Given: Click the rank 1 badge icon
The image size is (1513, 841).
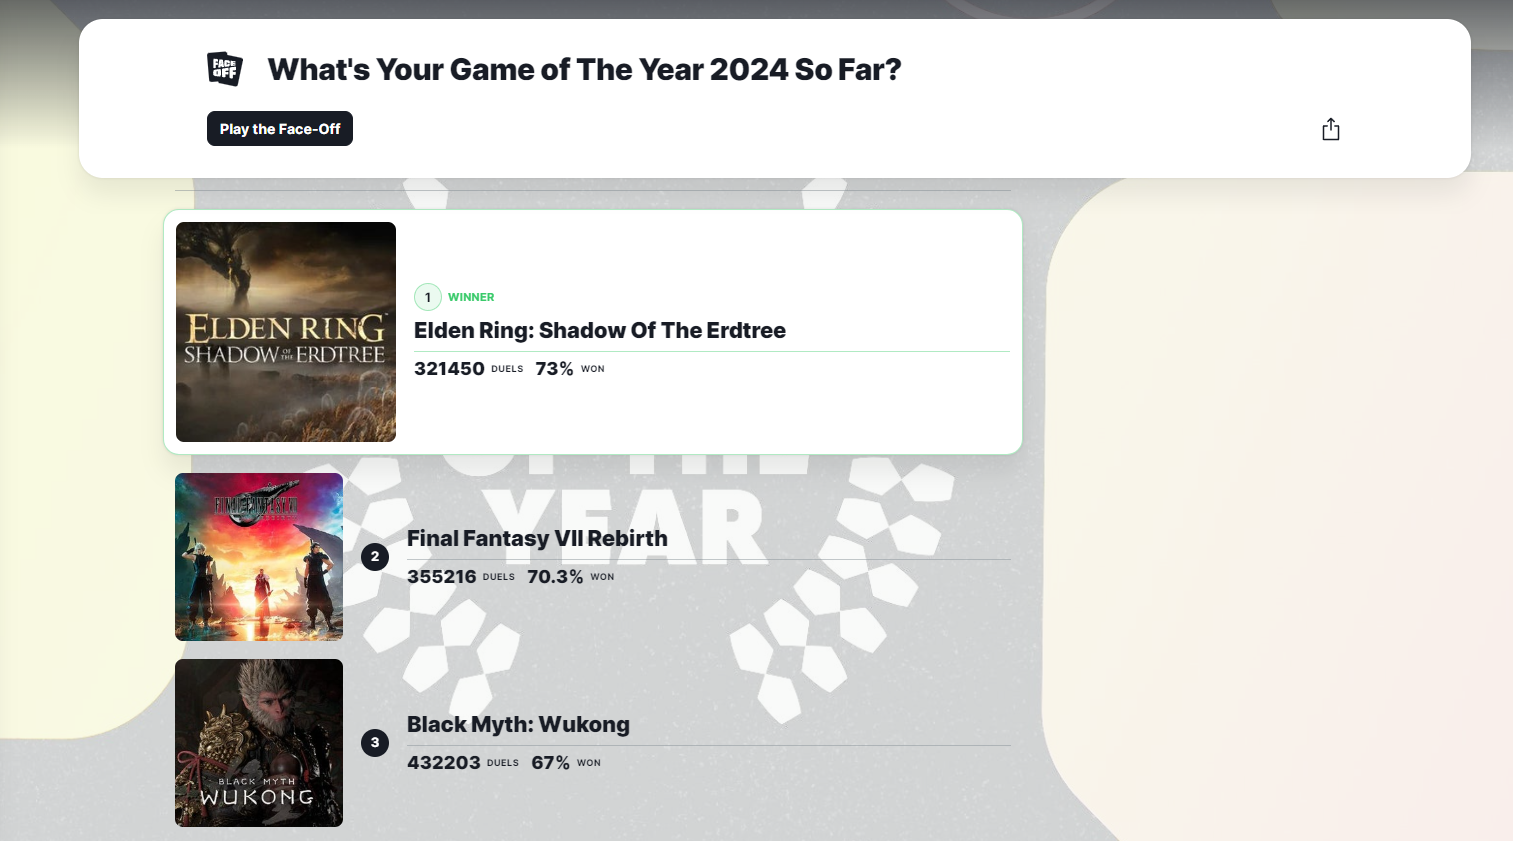Looking at the screenshot, I should tap(428, 297).
